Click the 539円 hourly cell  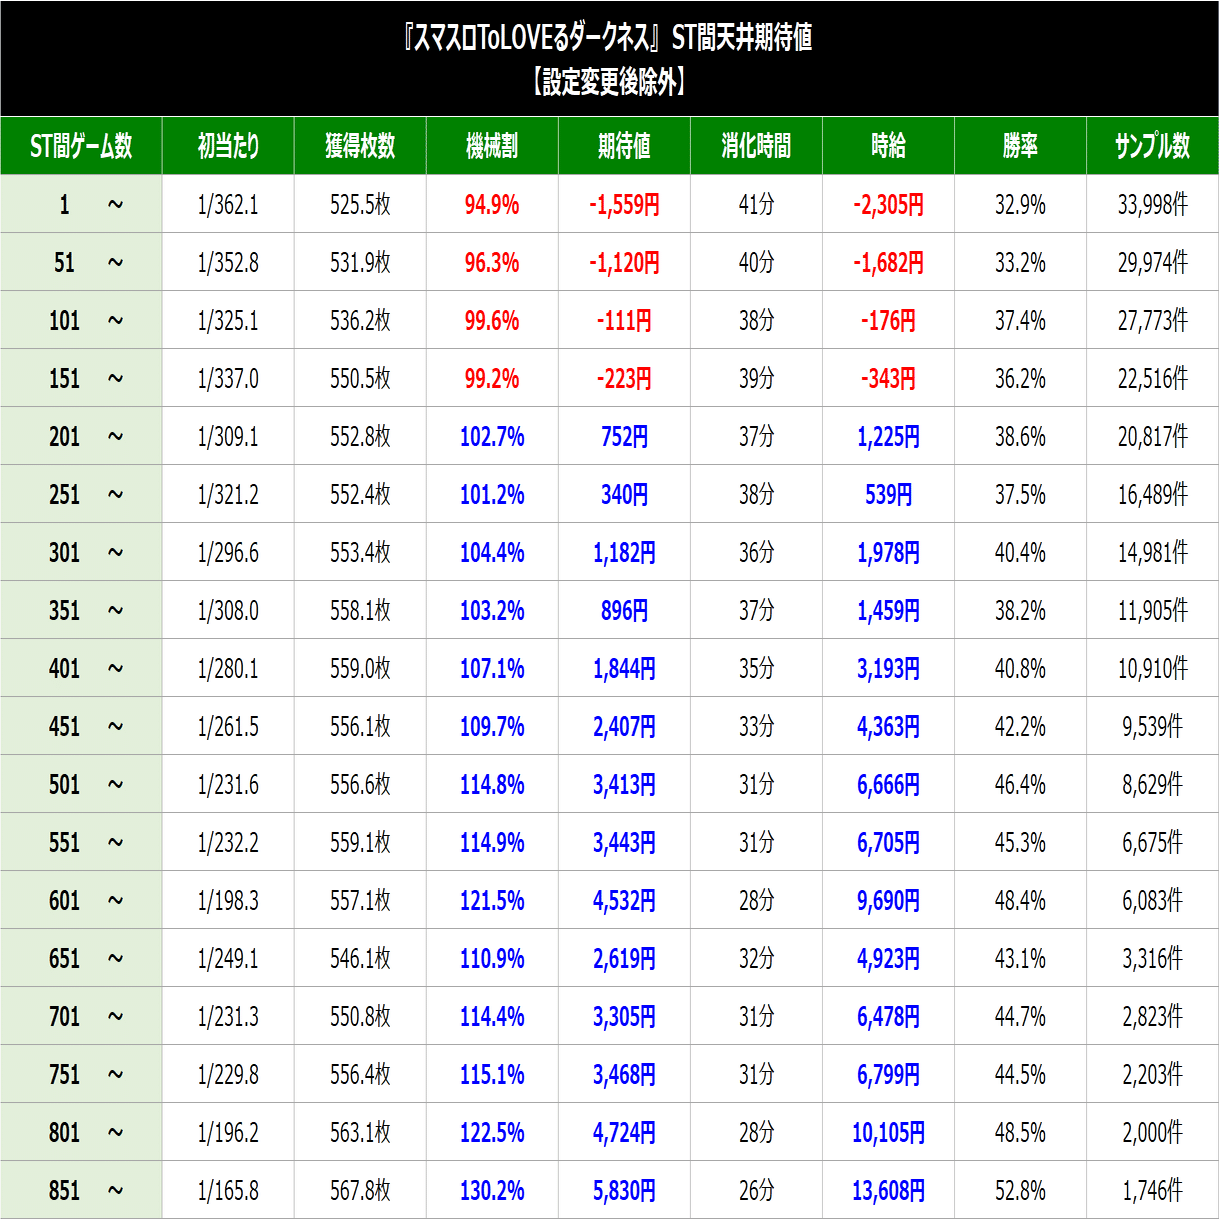point(888,495)
